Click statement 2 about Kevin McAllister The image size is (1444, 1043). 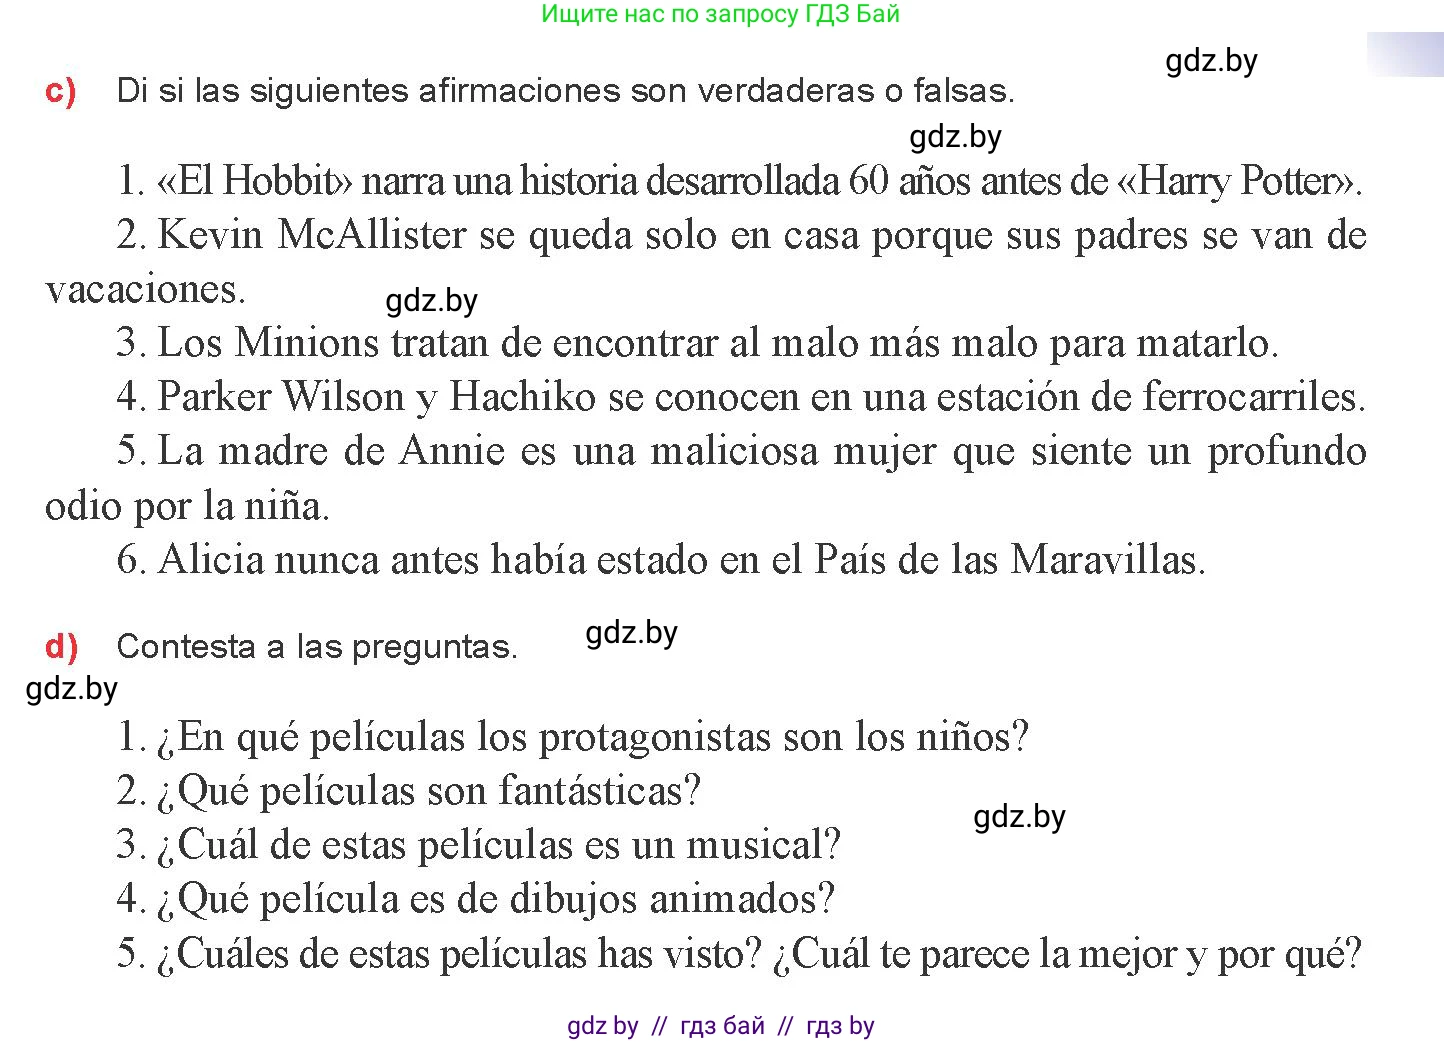706,262
